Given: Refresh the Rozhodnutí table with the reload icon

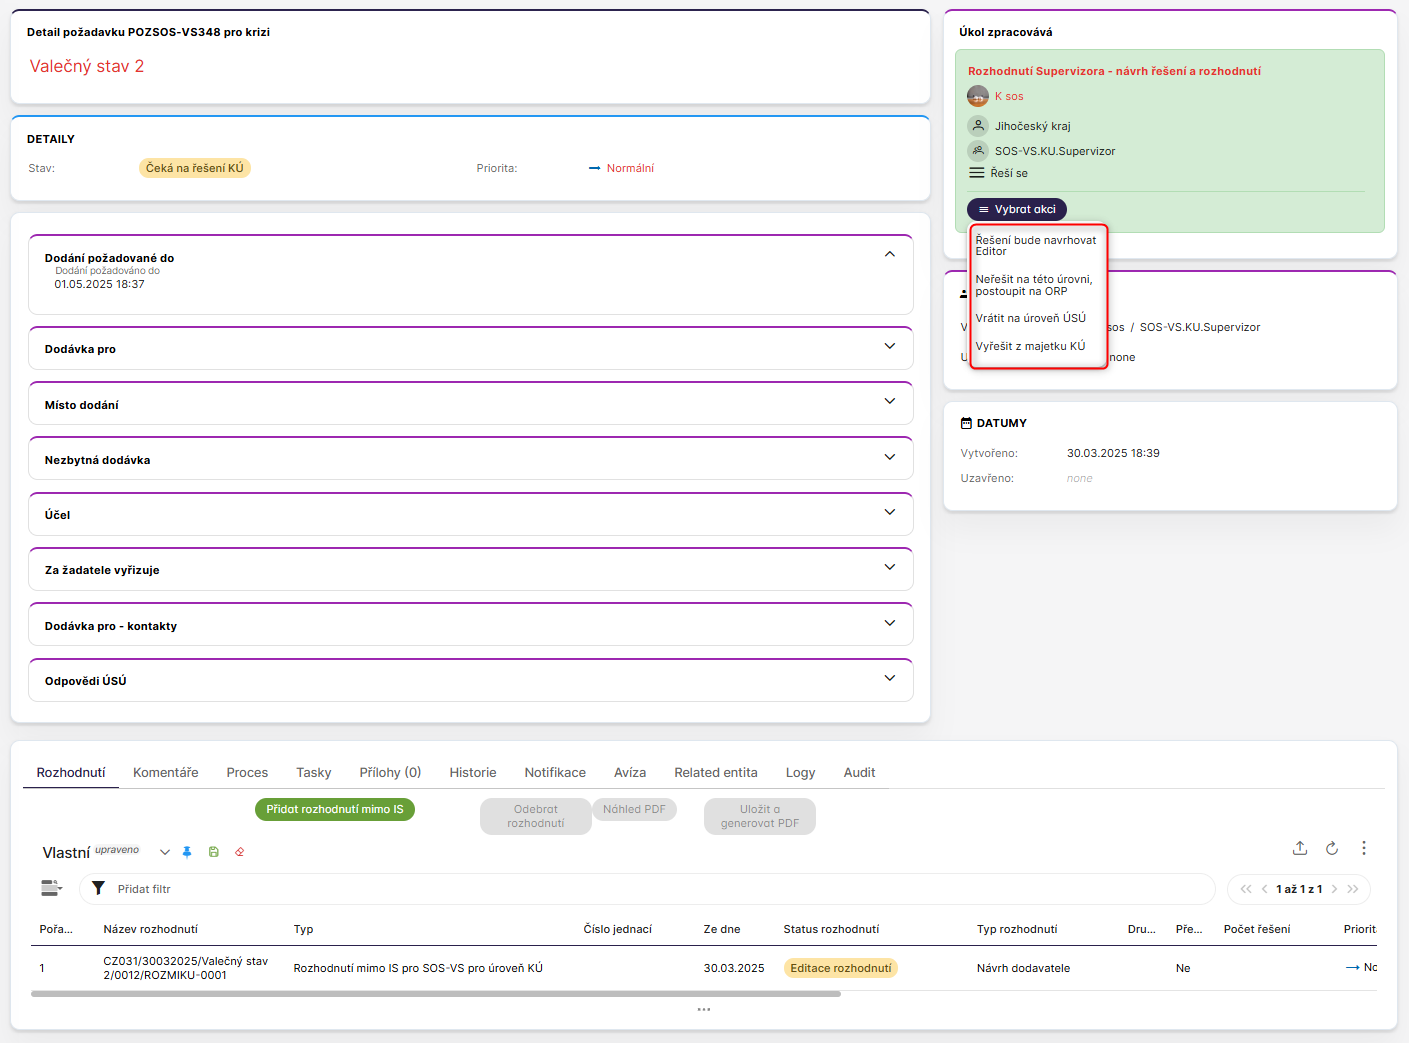Looking at the screenshot, I should 1331,848.
